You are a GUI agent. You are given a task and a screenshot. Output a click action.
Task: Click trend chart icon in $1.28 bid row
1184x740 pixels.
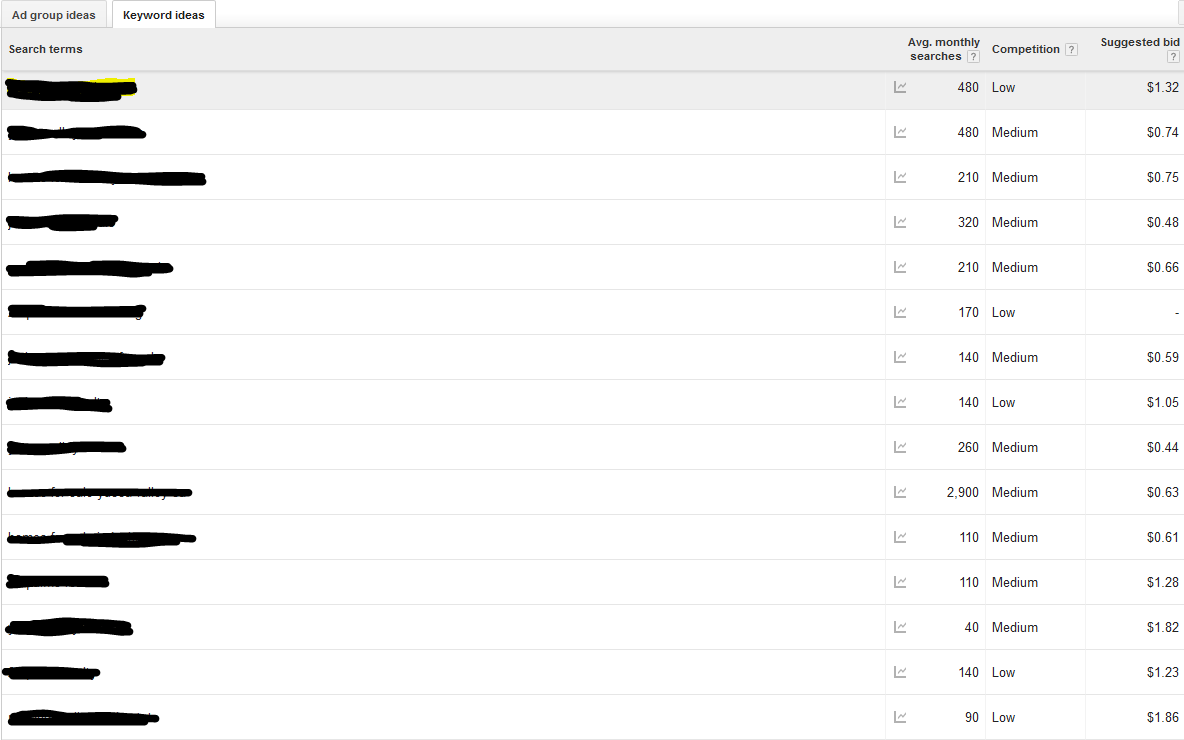coord(900,582)
